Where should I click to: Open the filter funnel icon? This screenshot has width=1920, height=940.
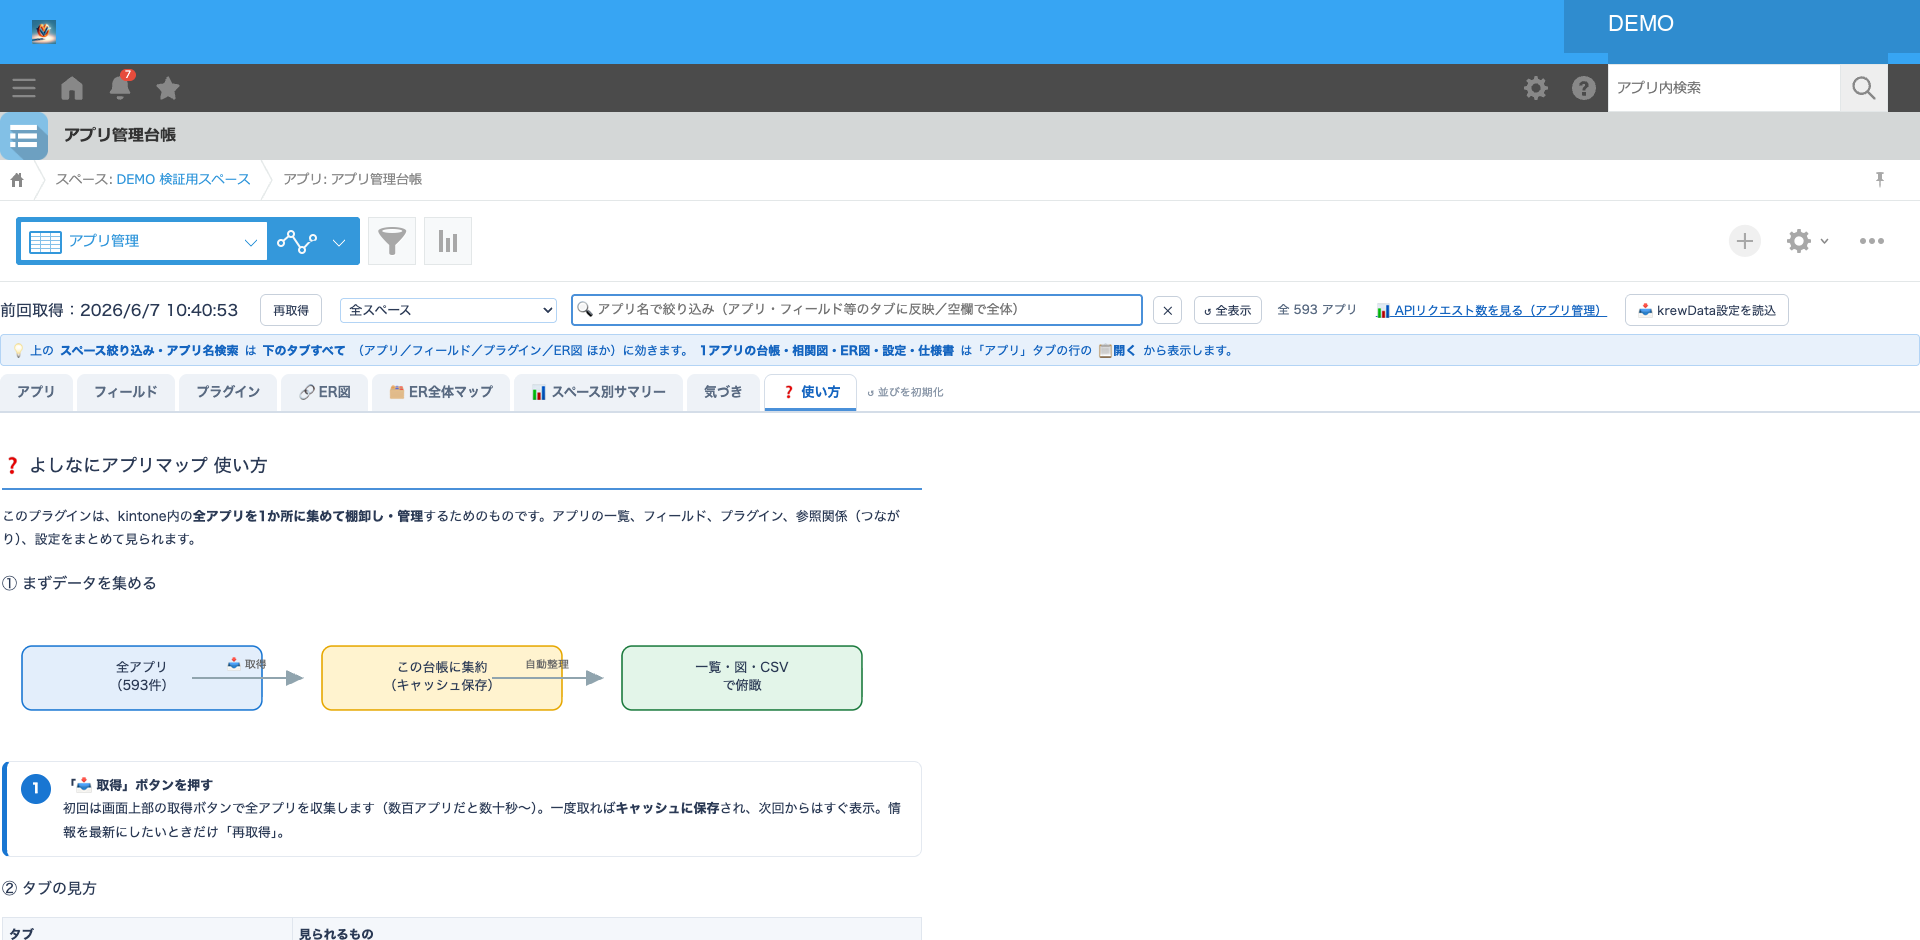click(x=392, y=241)
